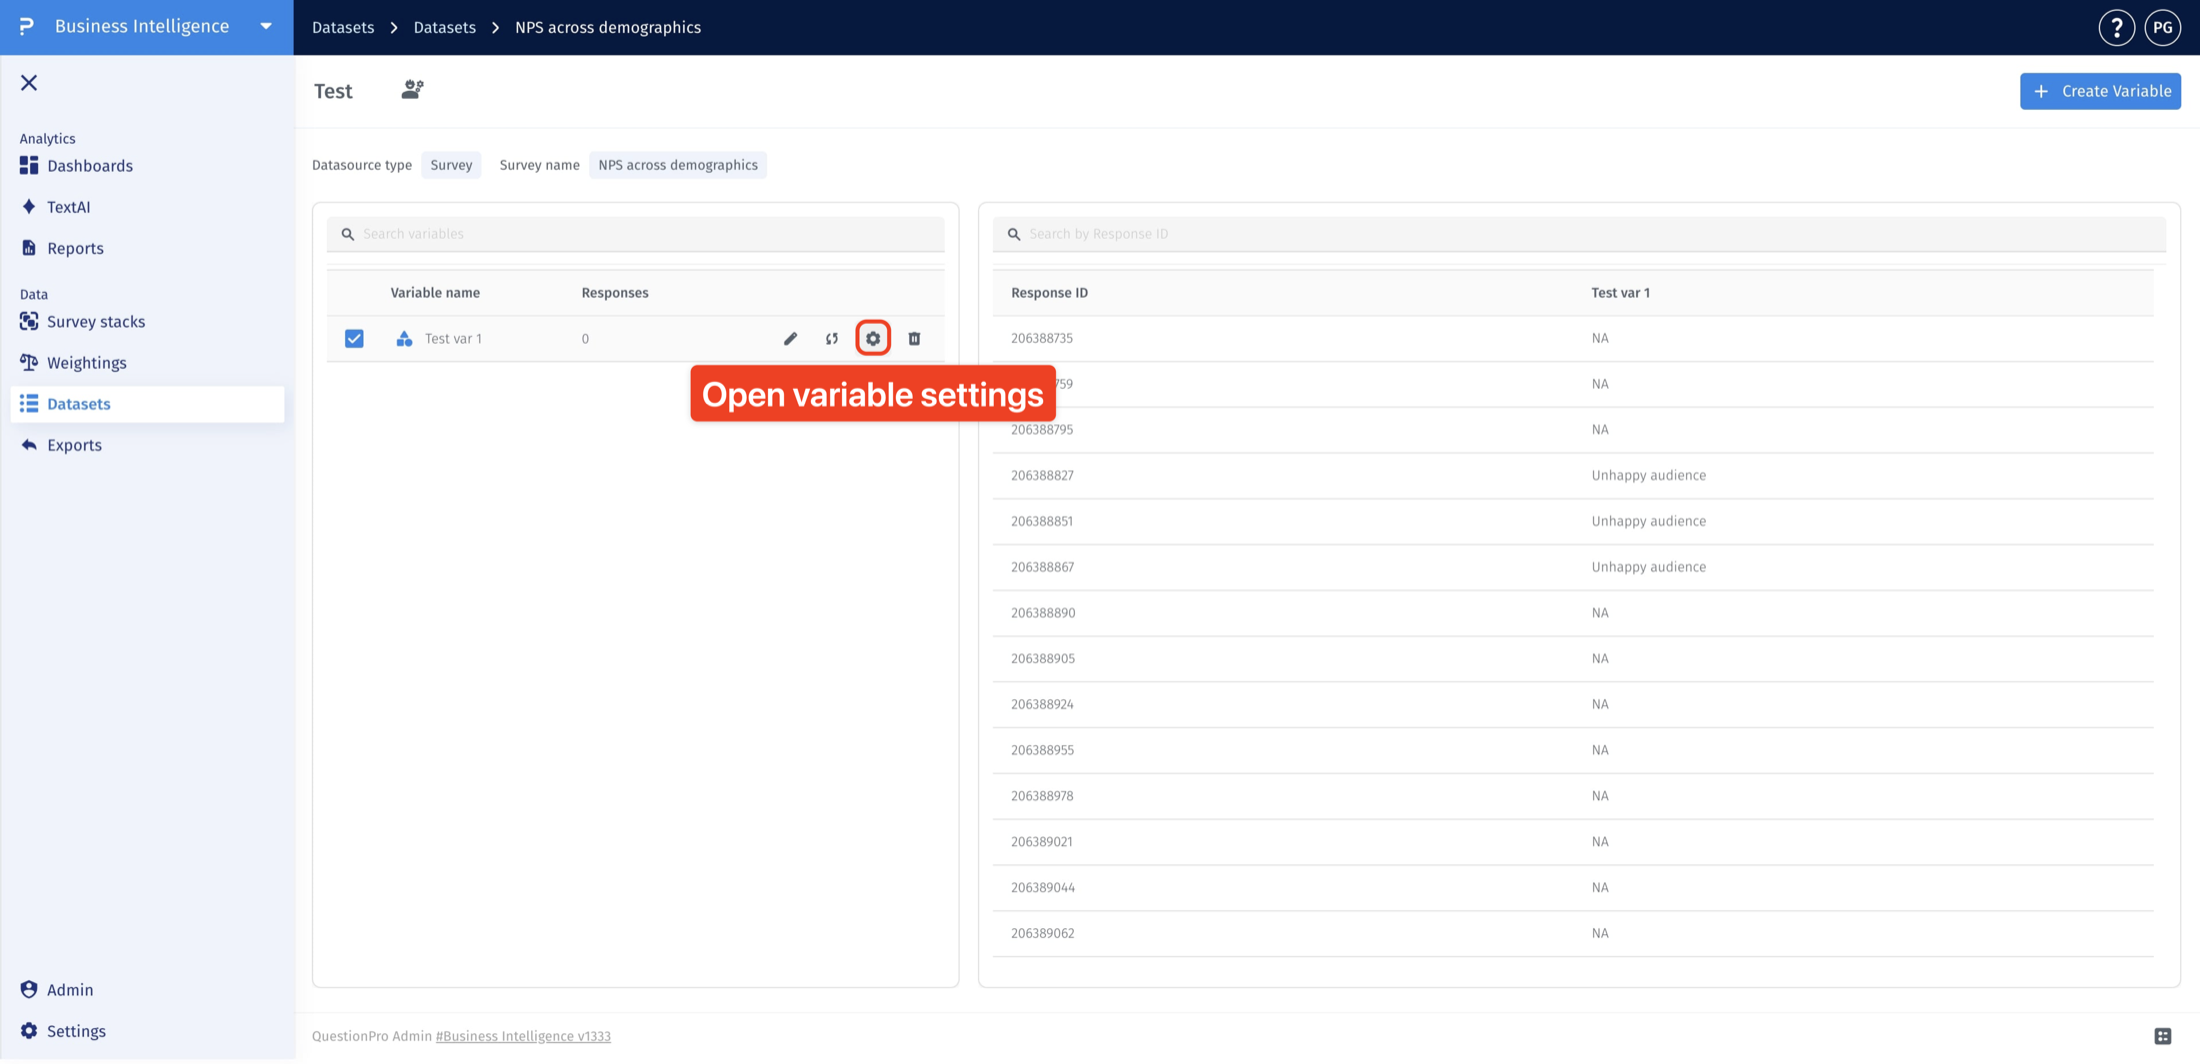Open the PG user profile avatar
The width and height of the screenshot is (2200, 1064).
pyautogui.click(x=2163, y=28)
